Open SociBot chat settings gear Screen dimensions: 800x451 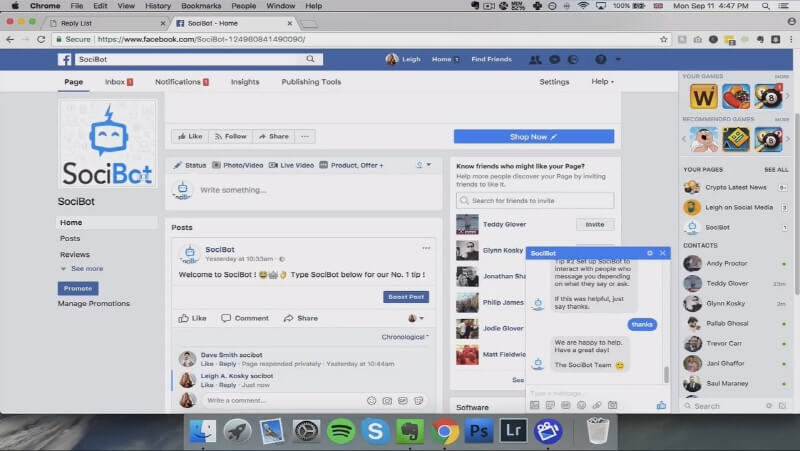[649, 253]
